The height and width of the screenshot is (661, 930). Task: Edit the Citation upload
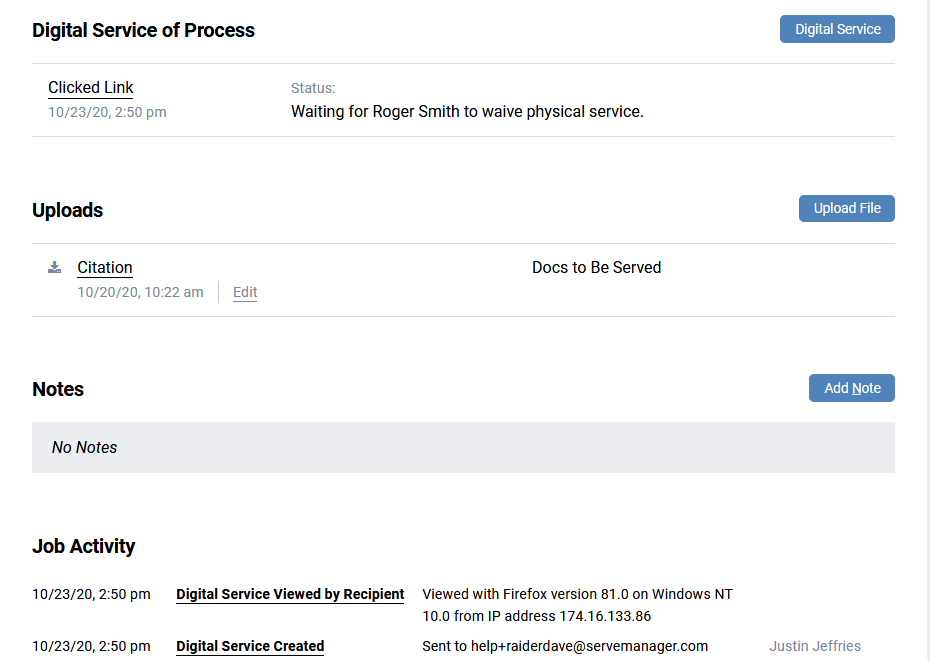click(x=245, y=293)
